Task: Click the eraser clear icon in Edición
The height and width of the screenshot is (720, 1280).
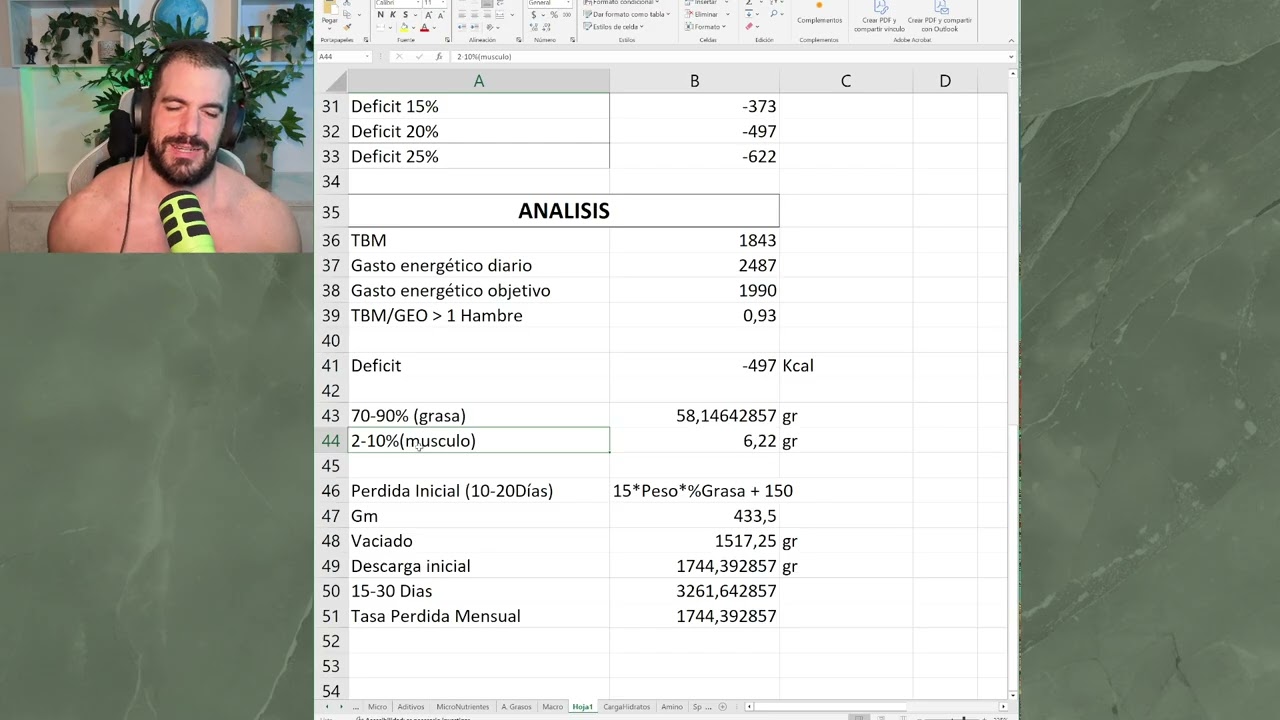Action: click(x=749, y=27)
